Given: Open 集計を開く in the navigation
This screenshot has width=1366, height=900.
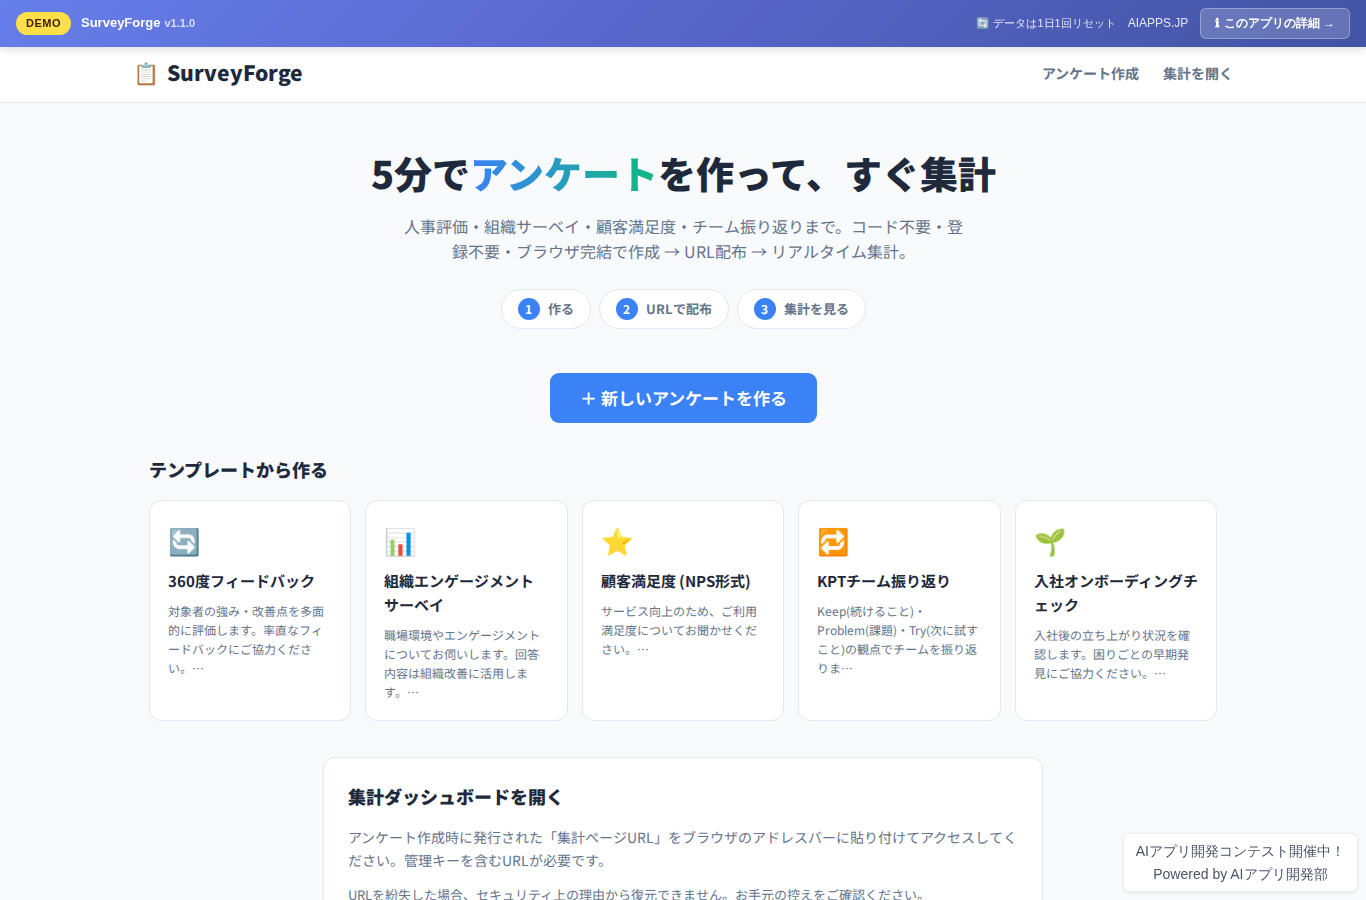Looking at the screenshot, I should pos(1197,74).
